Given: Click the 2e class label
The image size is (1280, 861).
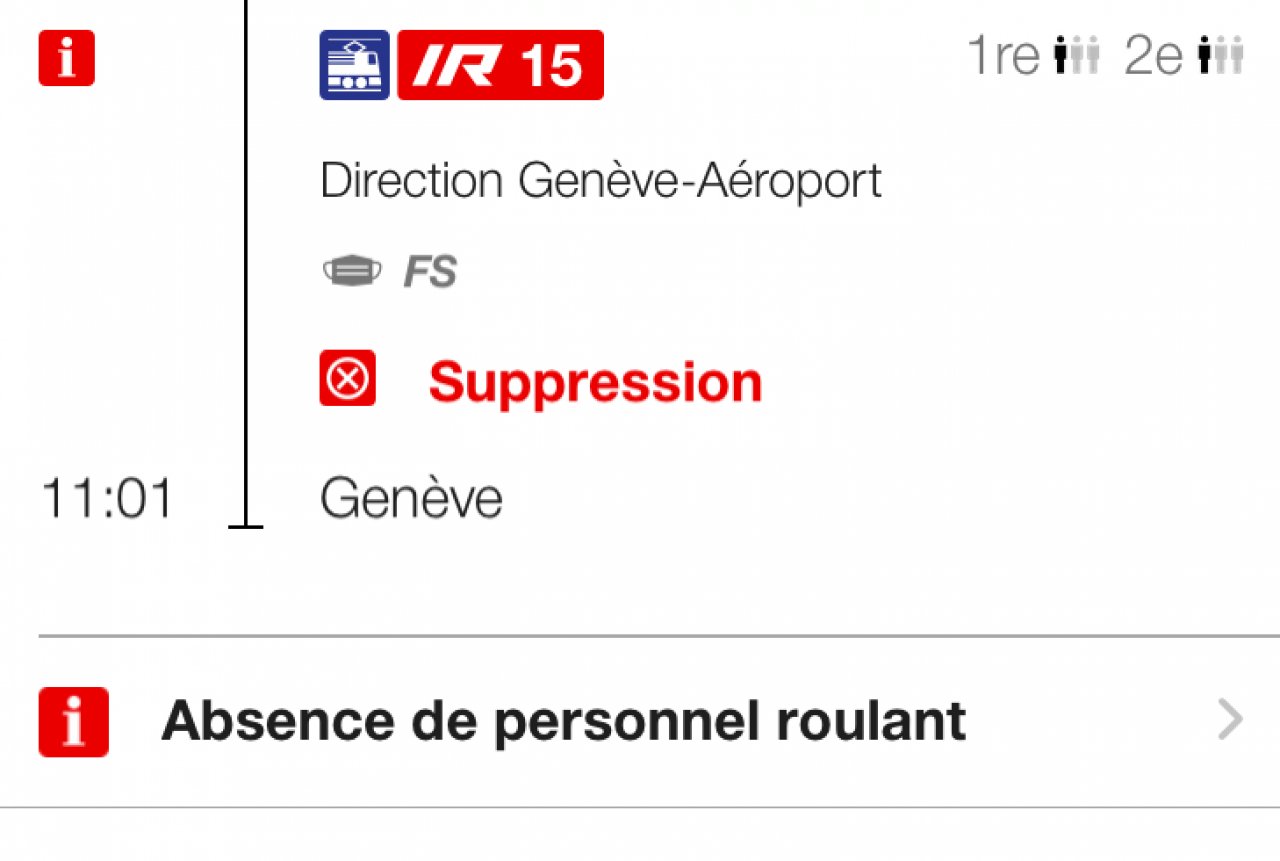Looking at the screenshot, I should [x=1154, y=55].
